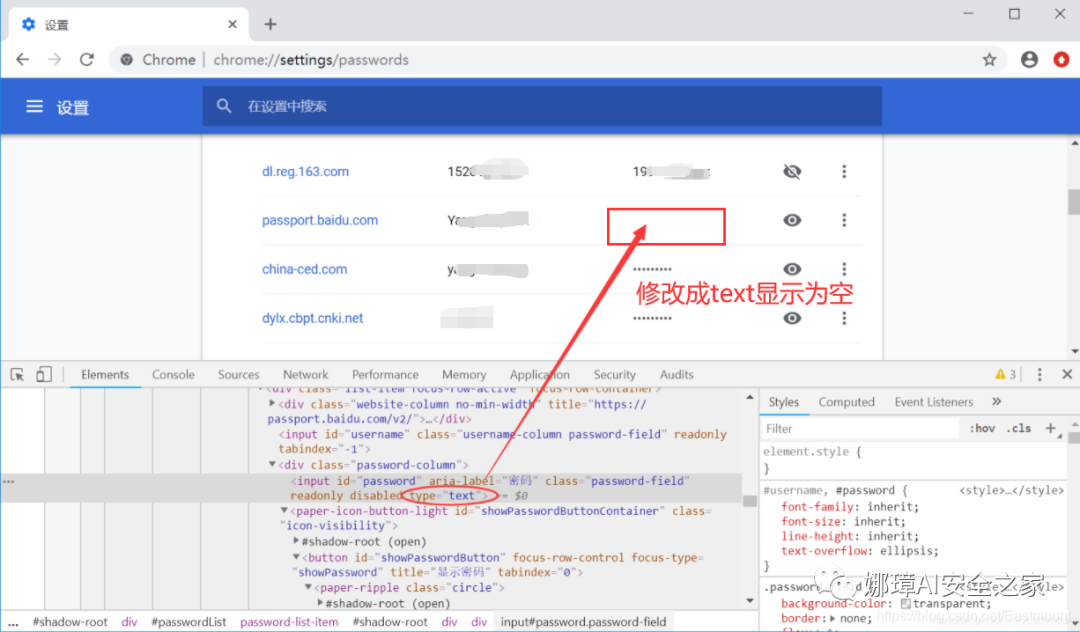
Task: Close the DevTools panel
Action: click(1067, 375)
